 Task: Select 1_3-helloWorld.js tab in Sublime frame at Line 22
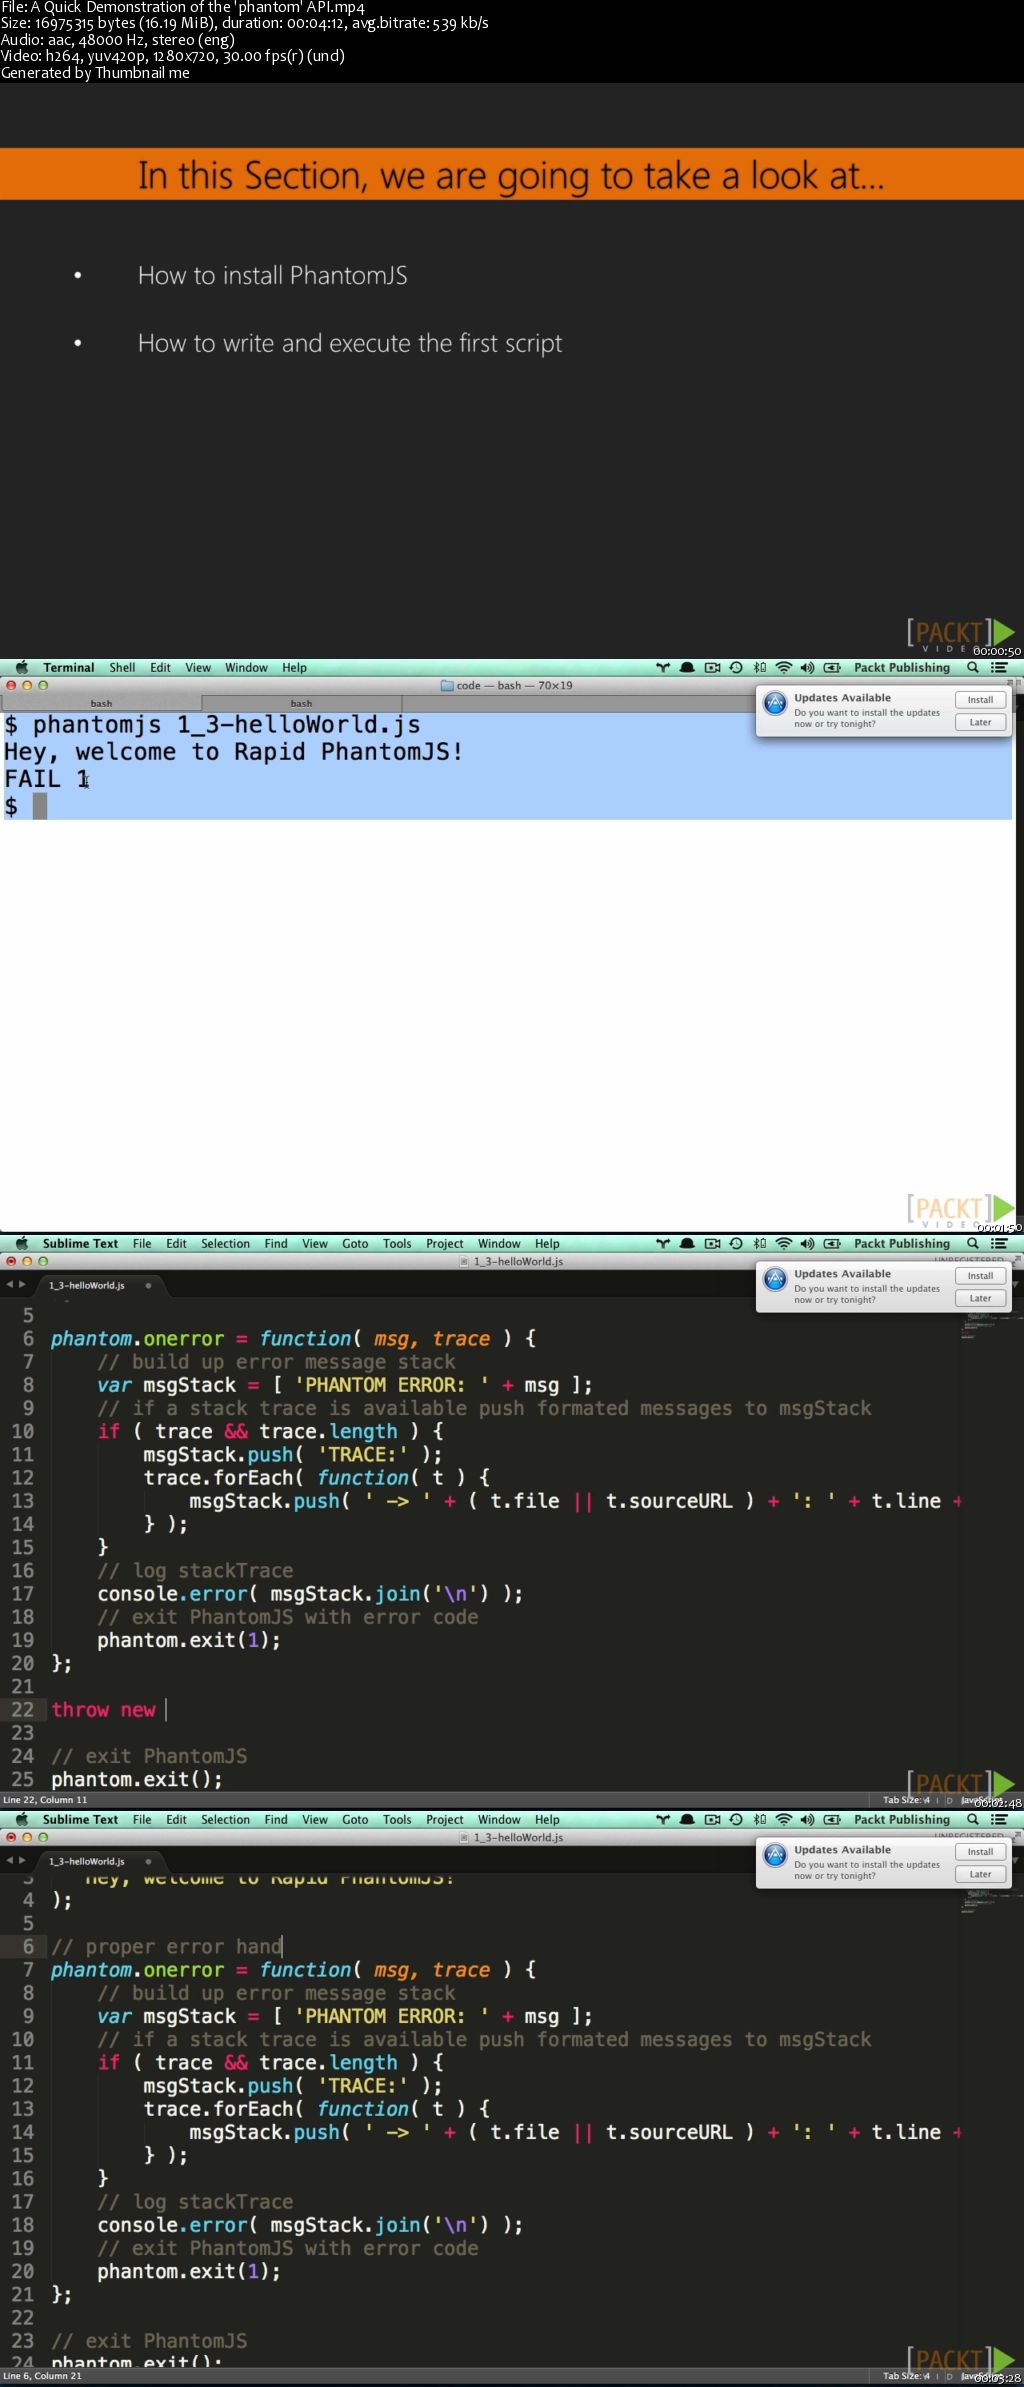click(99, 1285)
